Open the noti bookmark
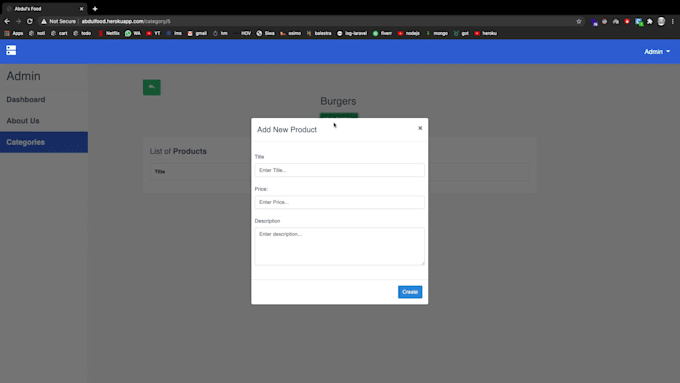 pos(37,33)
